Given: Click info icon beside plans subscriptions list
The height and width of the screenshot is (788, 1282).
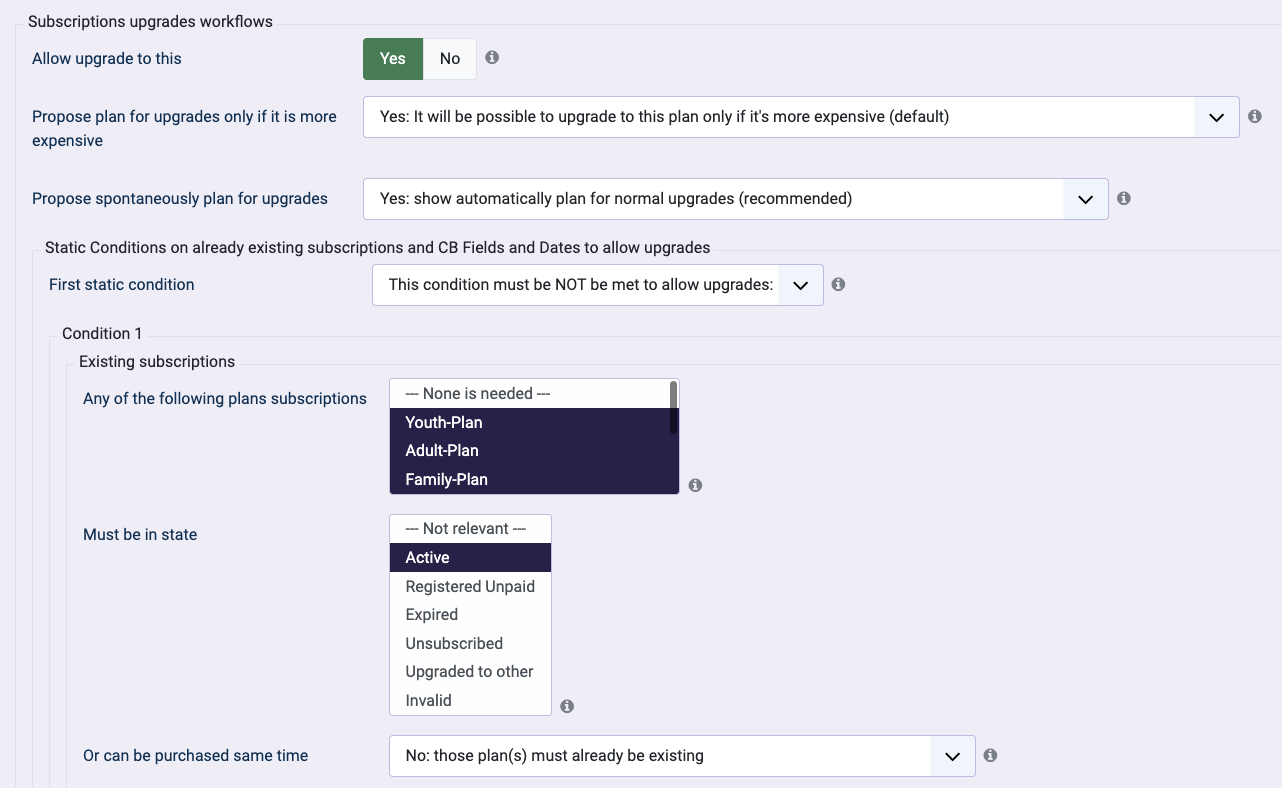Looking at the screenshot, I should 695,485.
